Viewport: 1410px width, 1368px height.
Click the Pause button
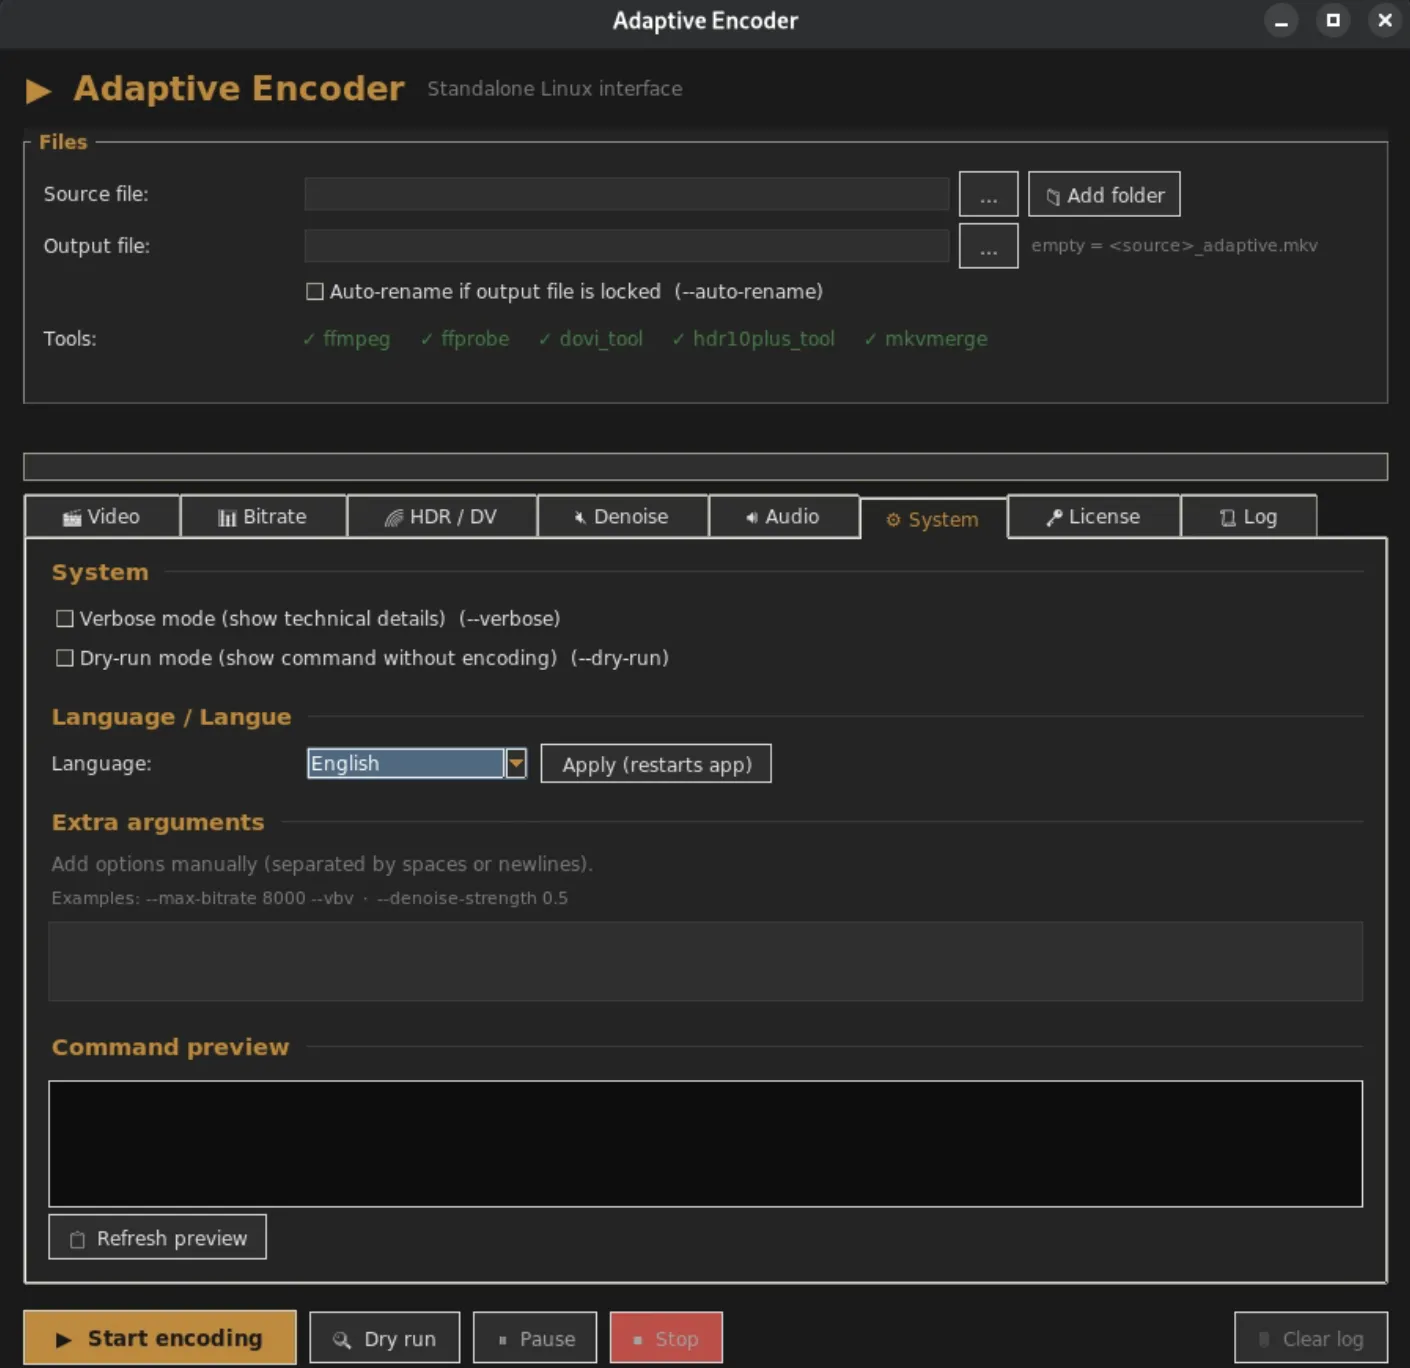pyautogui.click(x=535, y=1339)
